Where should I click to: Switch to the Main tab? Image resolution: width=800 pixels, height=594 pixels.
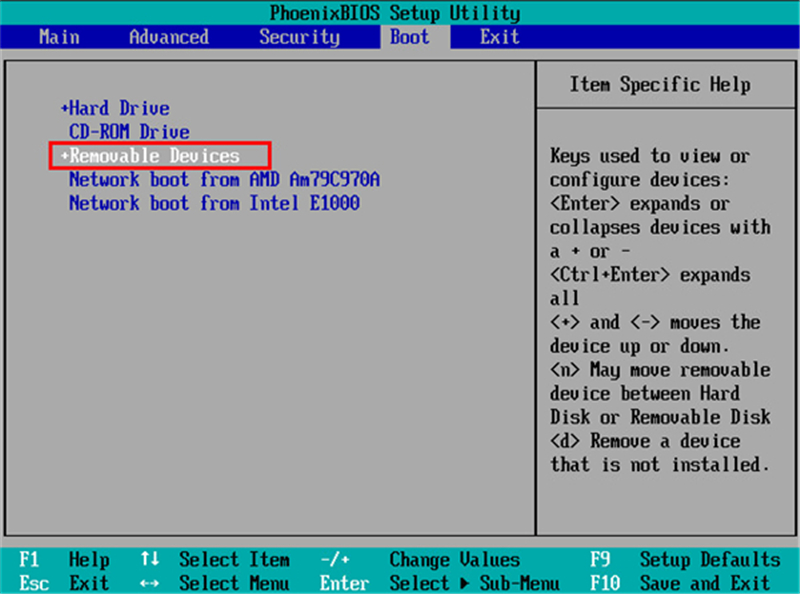pyautogui.click(x=58, y=37)
